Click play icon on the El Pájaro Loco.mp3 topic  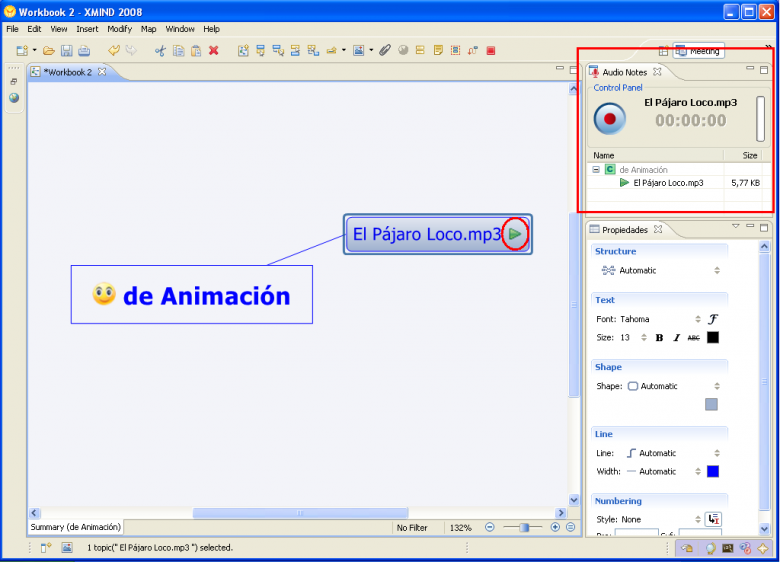click(x=515, y=234)
